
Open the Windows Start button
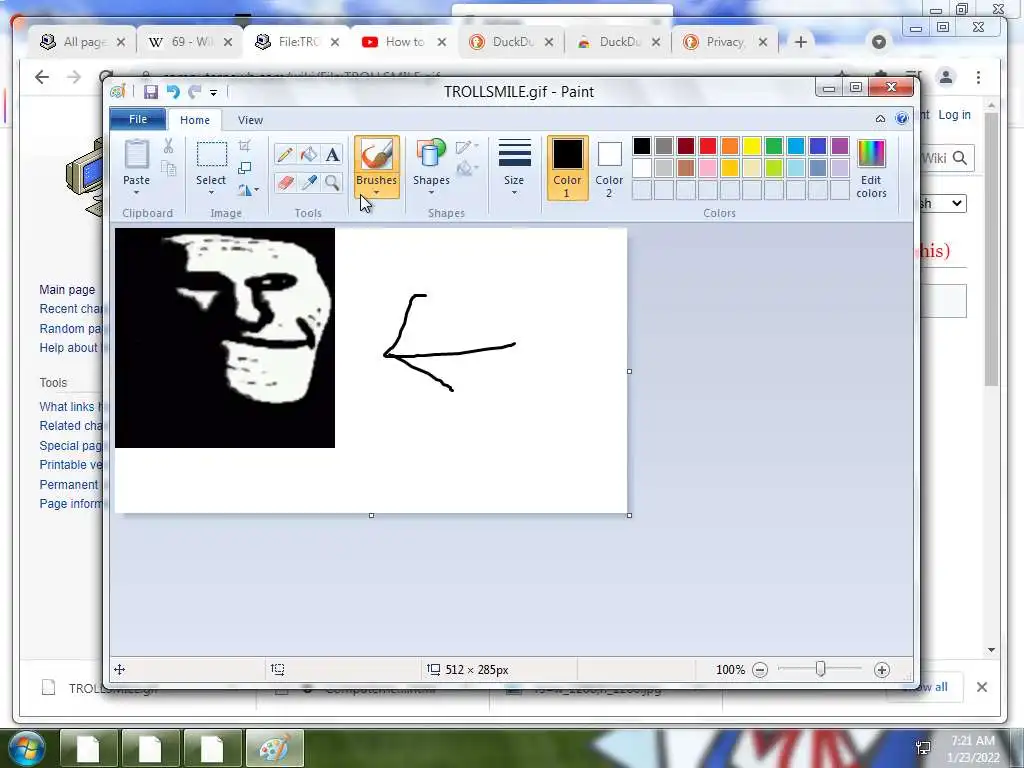point(25,748)
